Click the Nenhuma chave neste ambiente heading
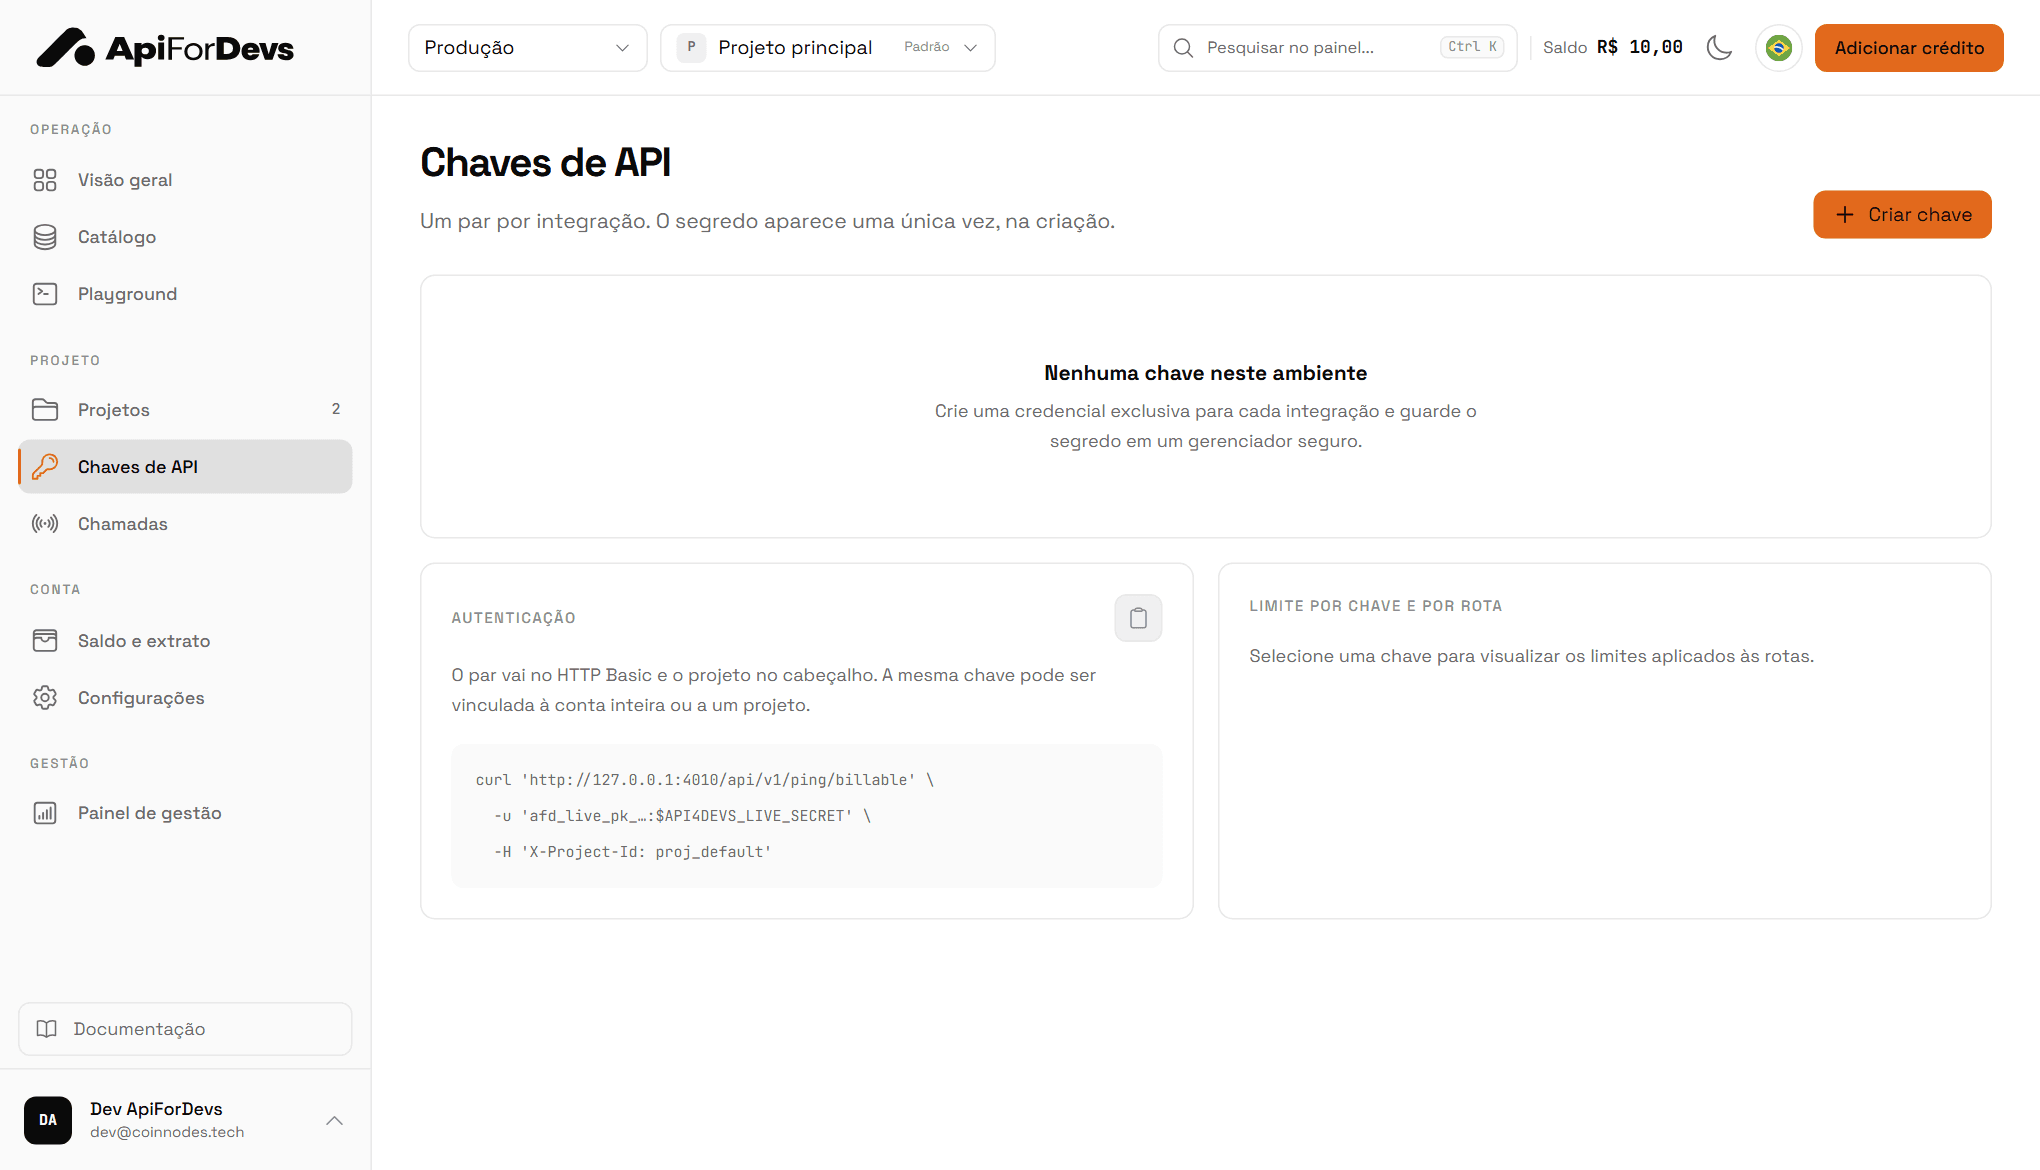Viewport: 2040px width, 1170px height. click(1206, 373)
